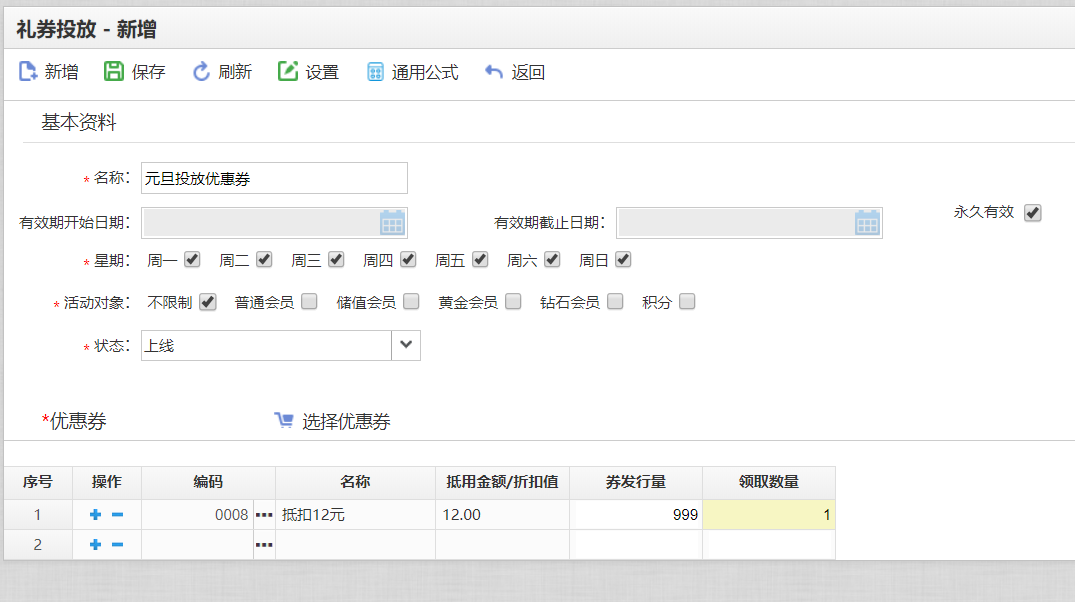
Task: Open calendar for 有效期开始日期
Action: click(392, 222)
